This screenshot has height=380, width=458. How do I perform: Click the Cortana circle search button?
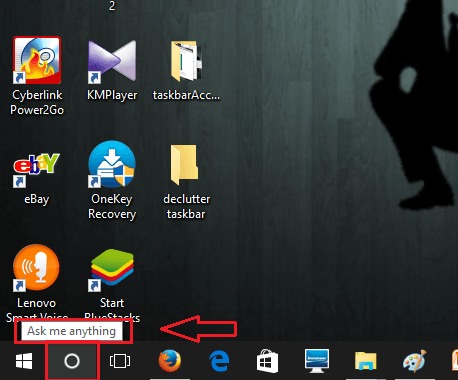tap(72, 361)
